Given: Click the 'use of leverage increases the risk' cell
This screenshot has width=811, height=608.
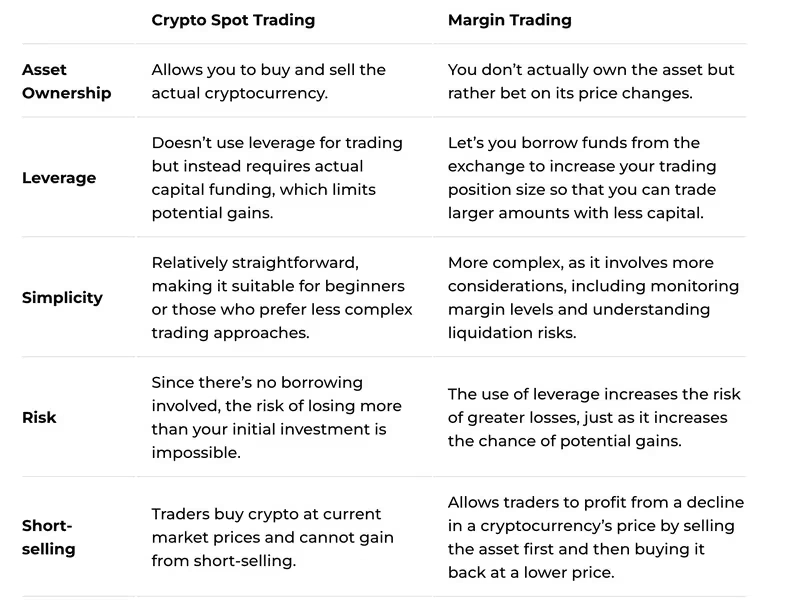Looking at the screenshot, I should [x=594, y=417].
